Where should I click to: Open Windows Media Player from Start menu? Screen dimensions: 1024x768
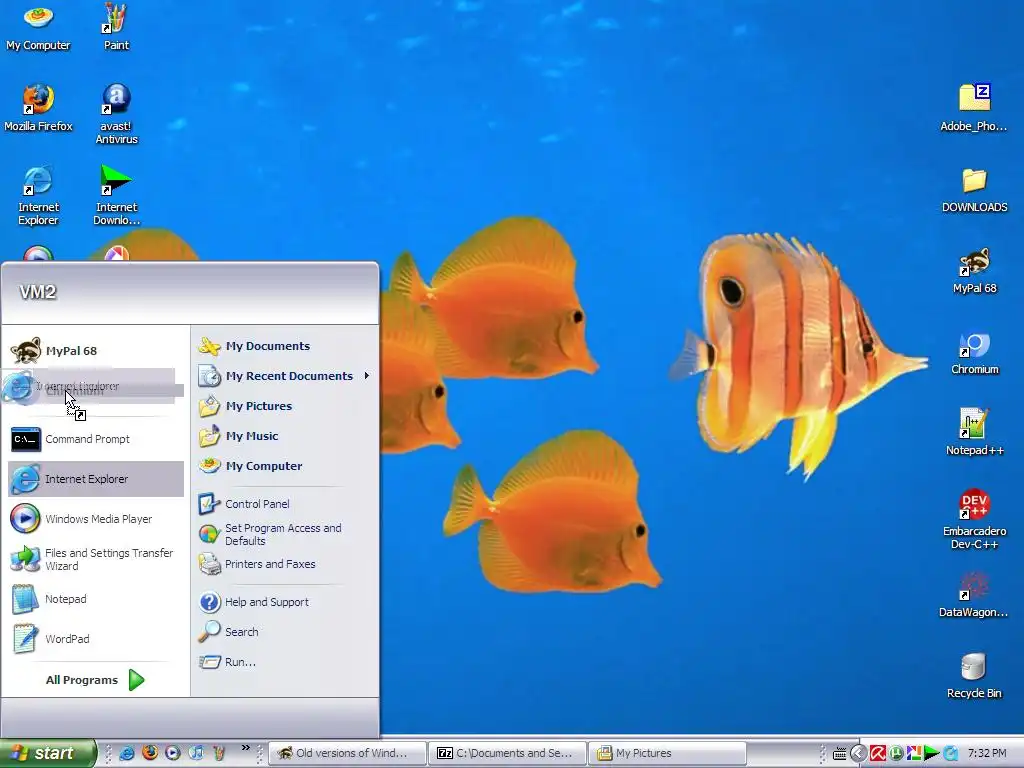(96, 519)
